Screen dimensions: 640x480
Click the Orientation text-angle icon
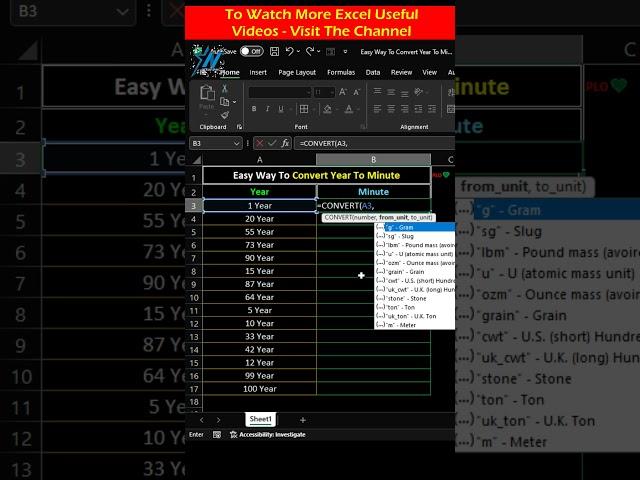coord(418,92)
